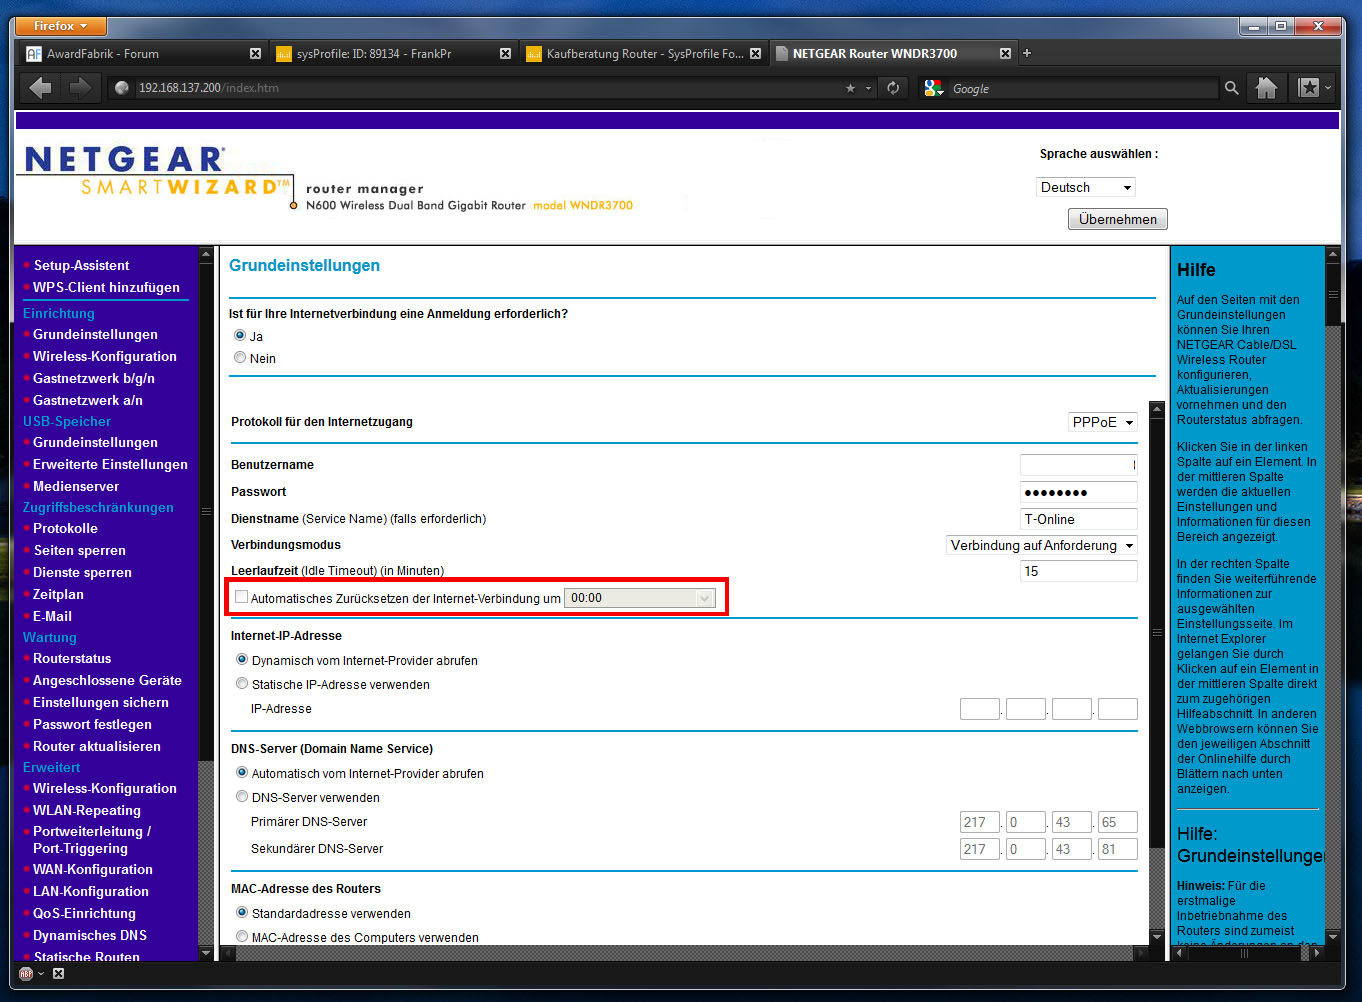Click the site identity globe icon
This screenshot has width=1362, height=1002.
[122, 88]
